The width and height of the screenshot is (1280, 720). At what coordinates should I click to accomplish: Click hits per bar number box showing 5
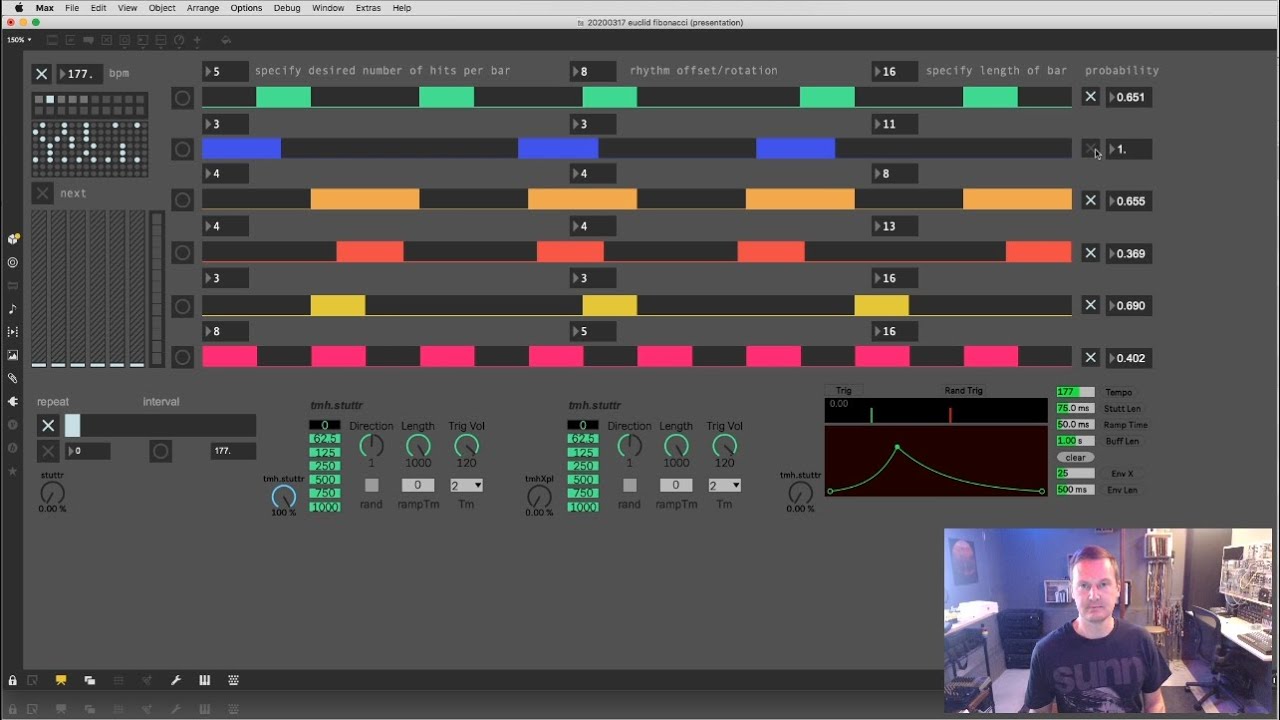(225, 72)
